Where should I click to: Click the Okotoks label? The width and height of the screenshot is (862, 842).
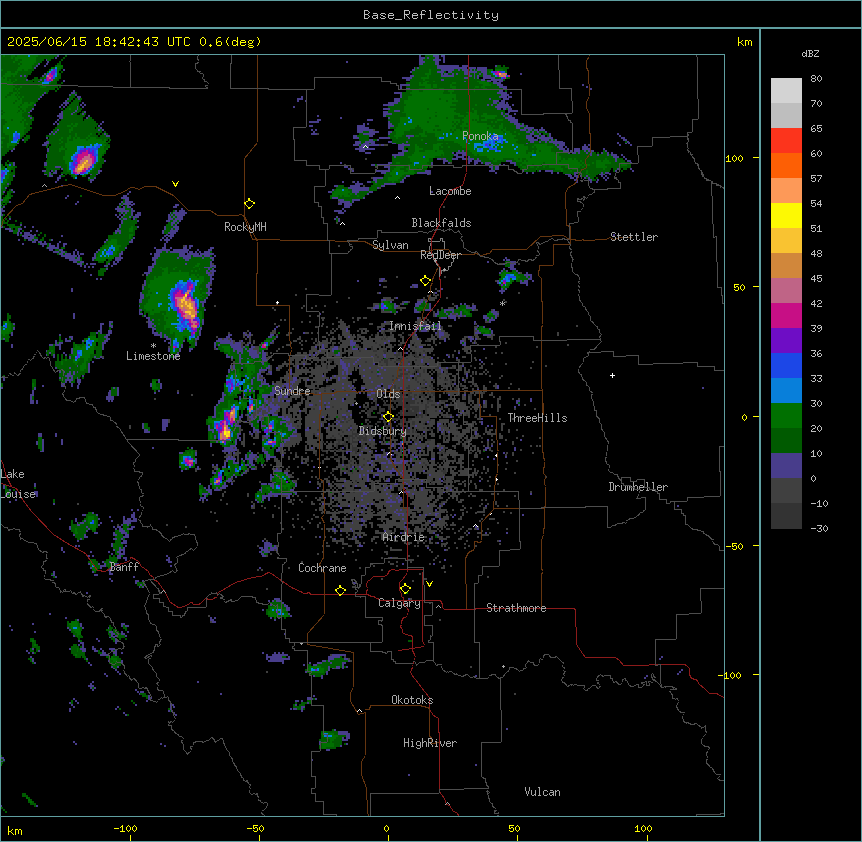[x=412, y=700]
